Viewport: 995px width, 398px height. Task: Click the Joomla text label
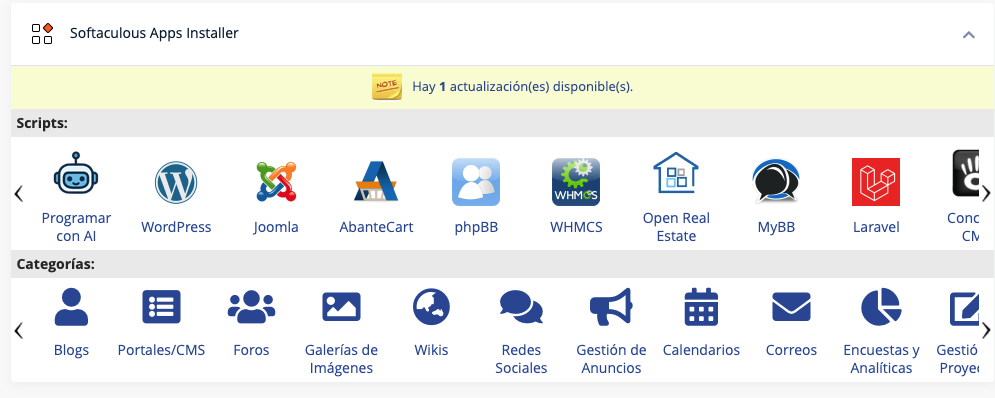click(x=276, y=227)
